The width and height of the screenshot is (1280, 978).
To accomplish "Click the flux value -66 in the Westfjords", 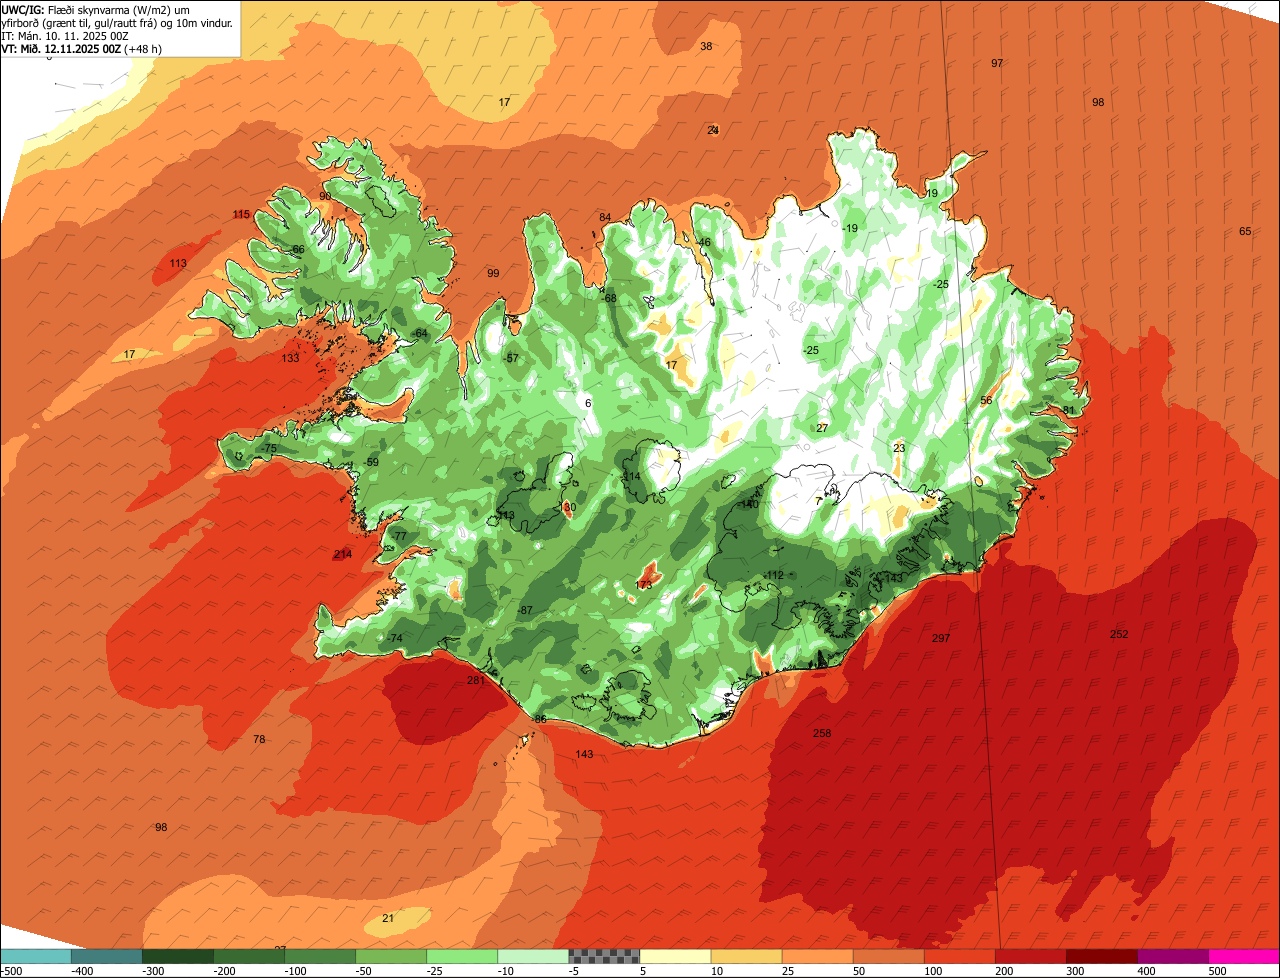I will pyautogui.click(x=296, y=249).
